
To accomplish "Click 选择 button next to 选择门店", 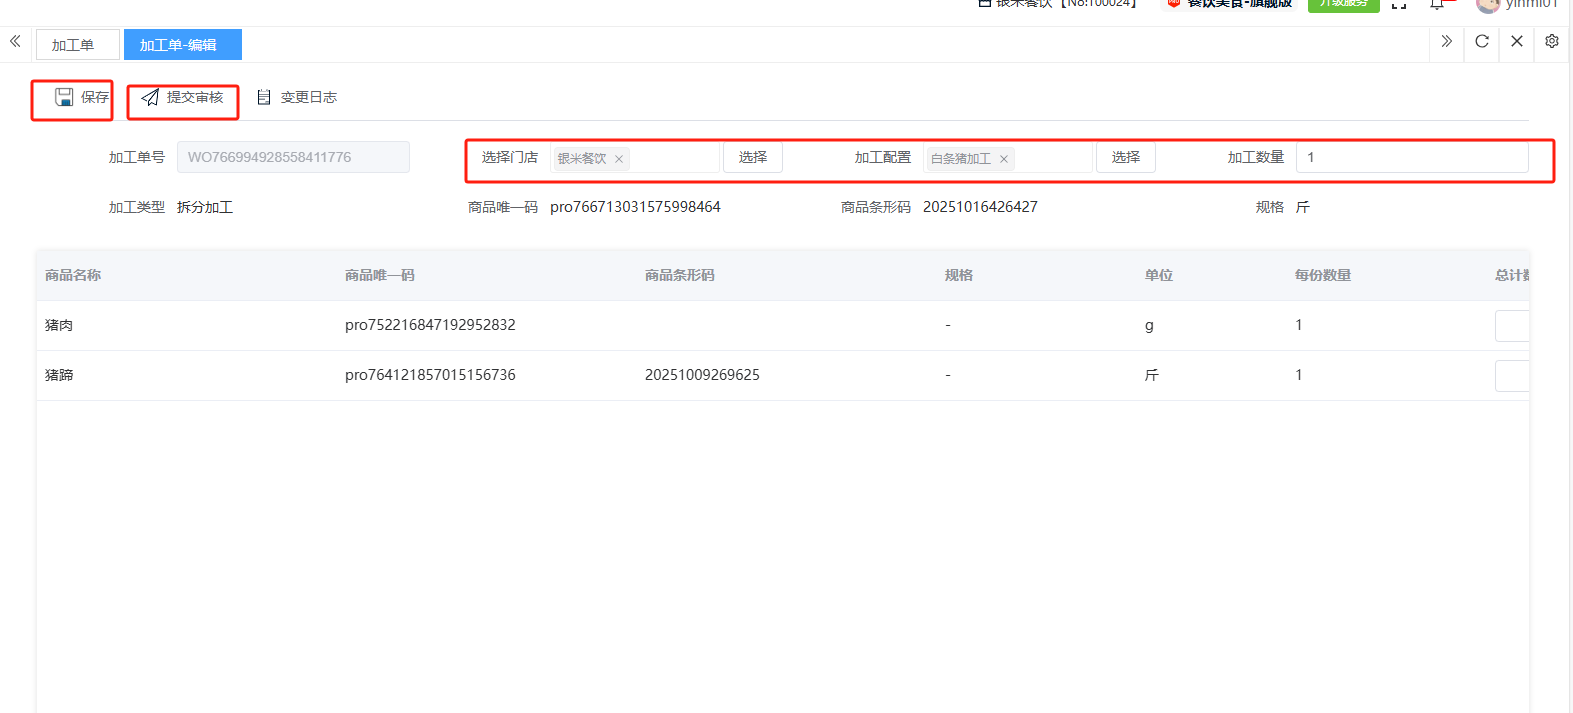I will pos(753,157).
